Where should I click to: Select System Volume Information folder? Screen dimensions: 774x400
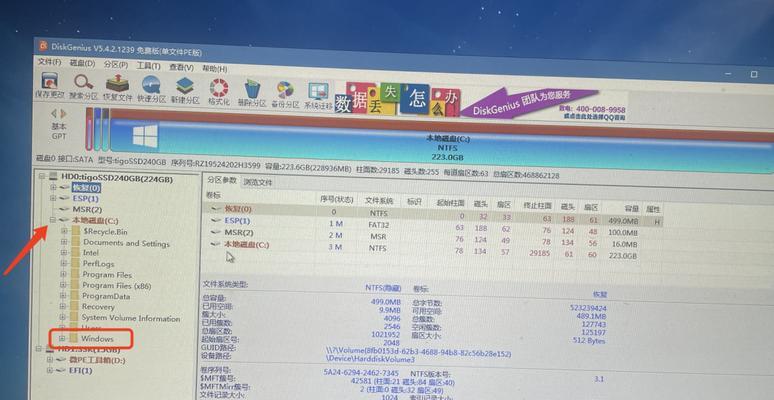click(130, 319)
